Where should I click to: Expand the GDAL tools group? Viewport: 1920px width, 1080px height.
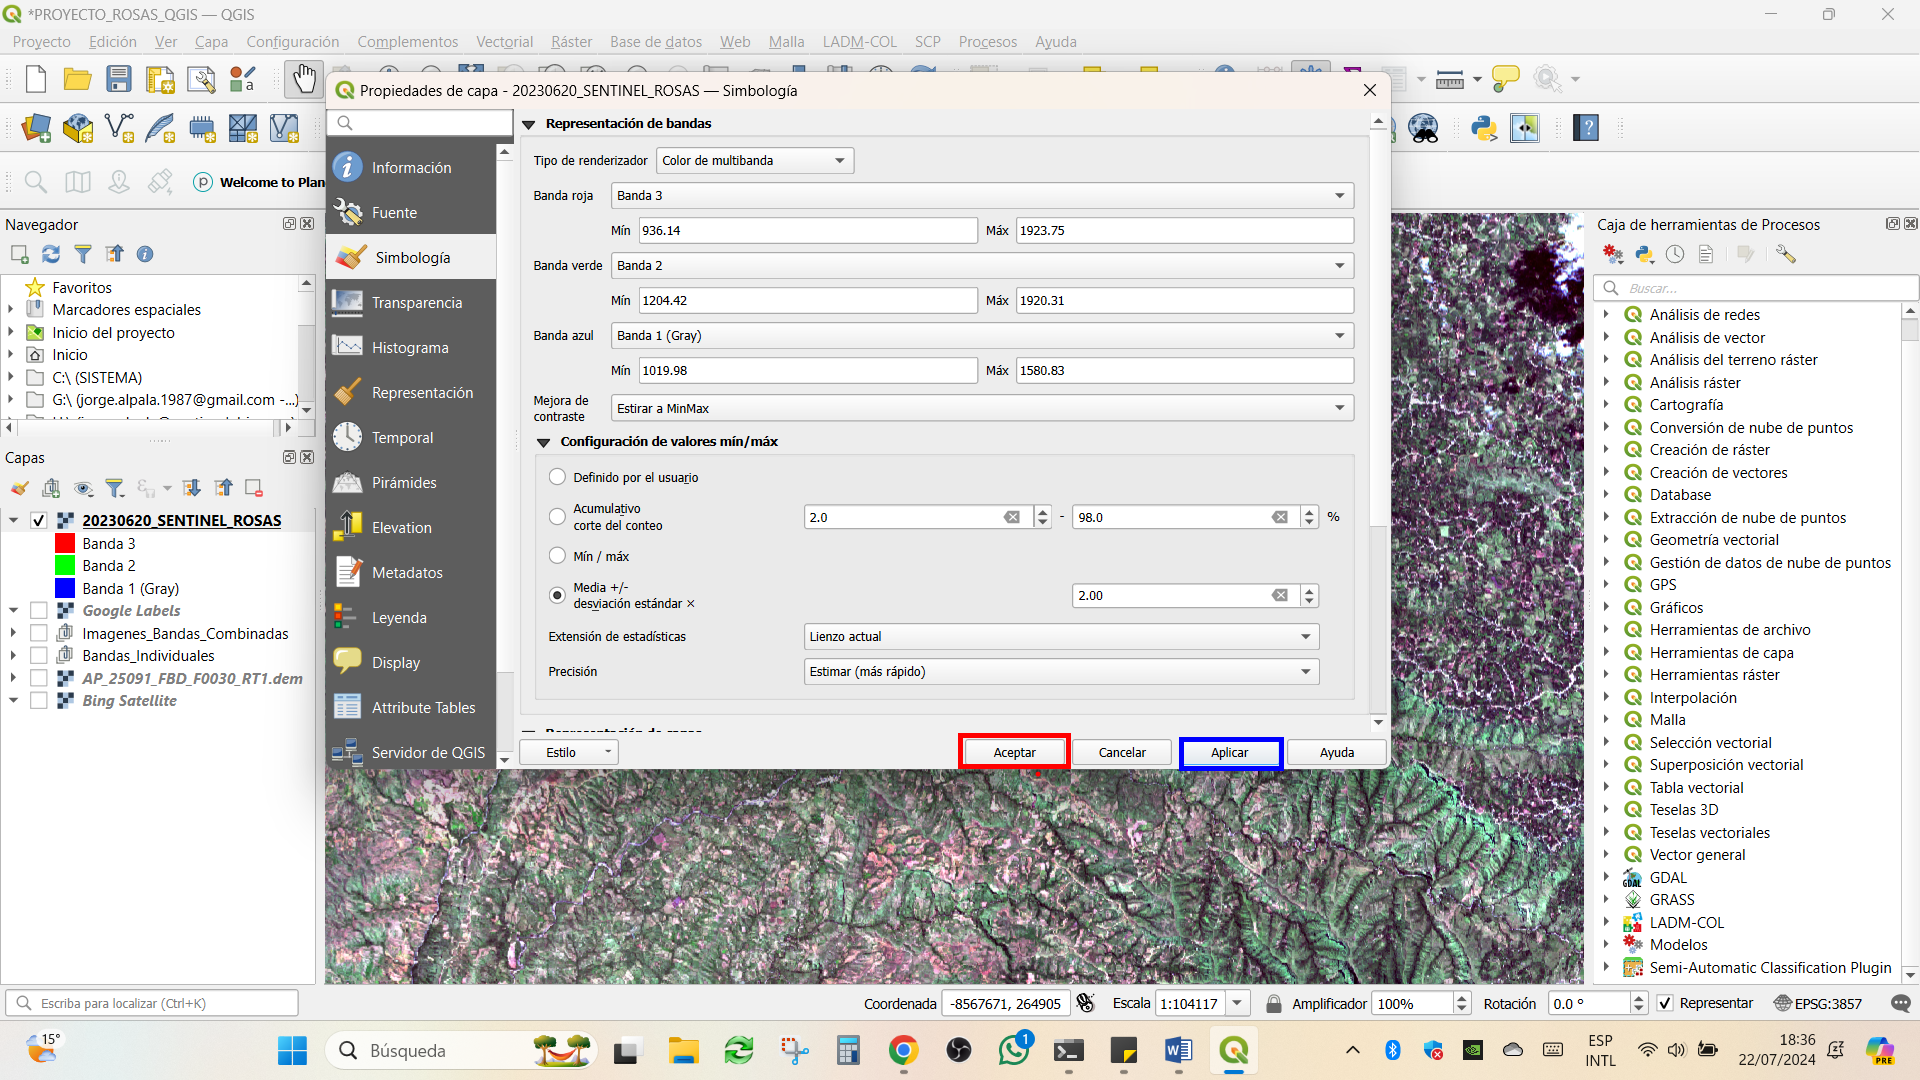(1606, 877)
